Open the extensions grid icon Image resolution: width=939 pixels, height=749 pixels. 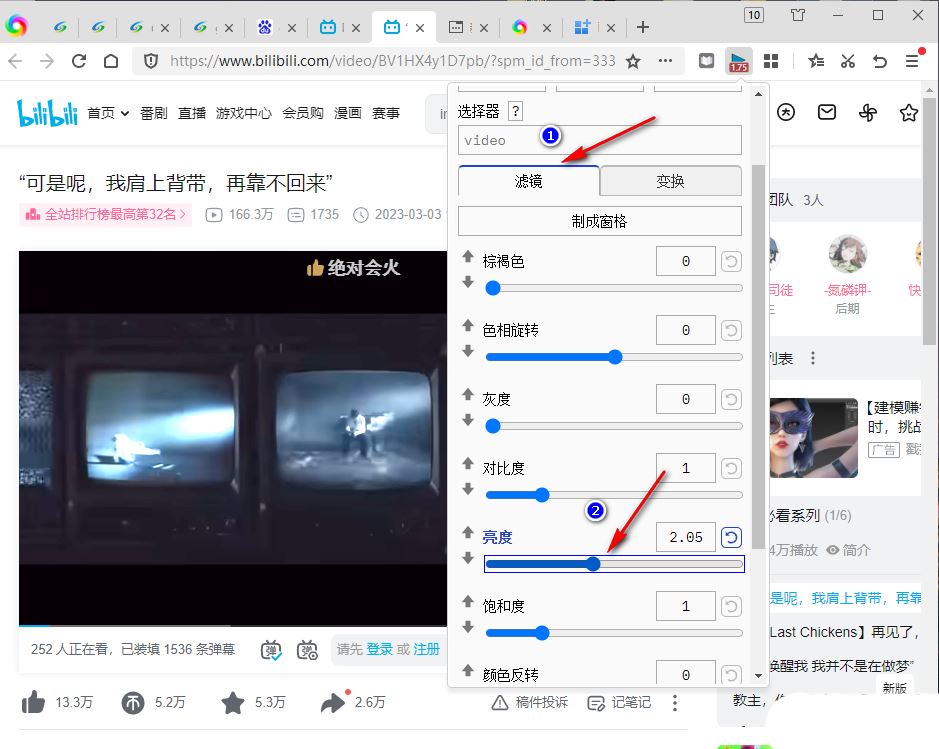click(x=771, y=61)
